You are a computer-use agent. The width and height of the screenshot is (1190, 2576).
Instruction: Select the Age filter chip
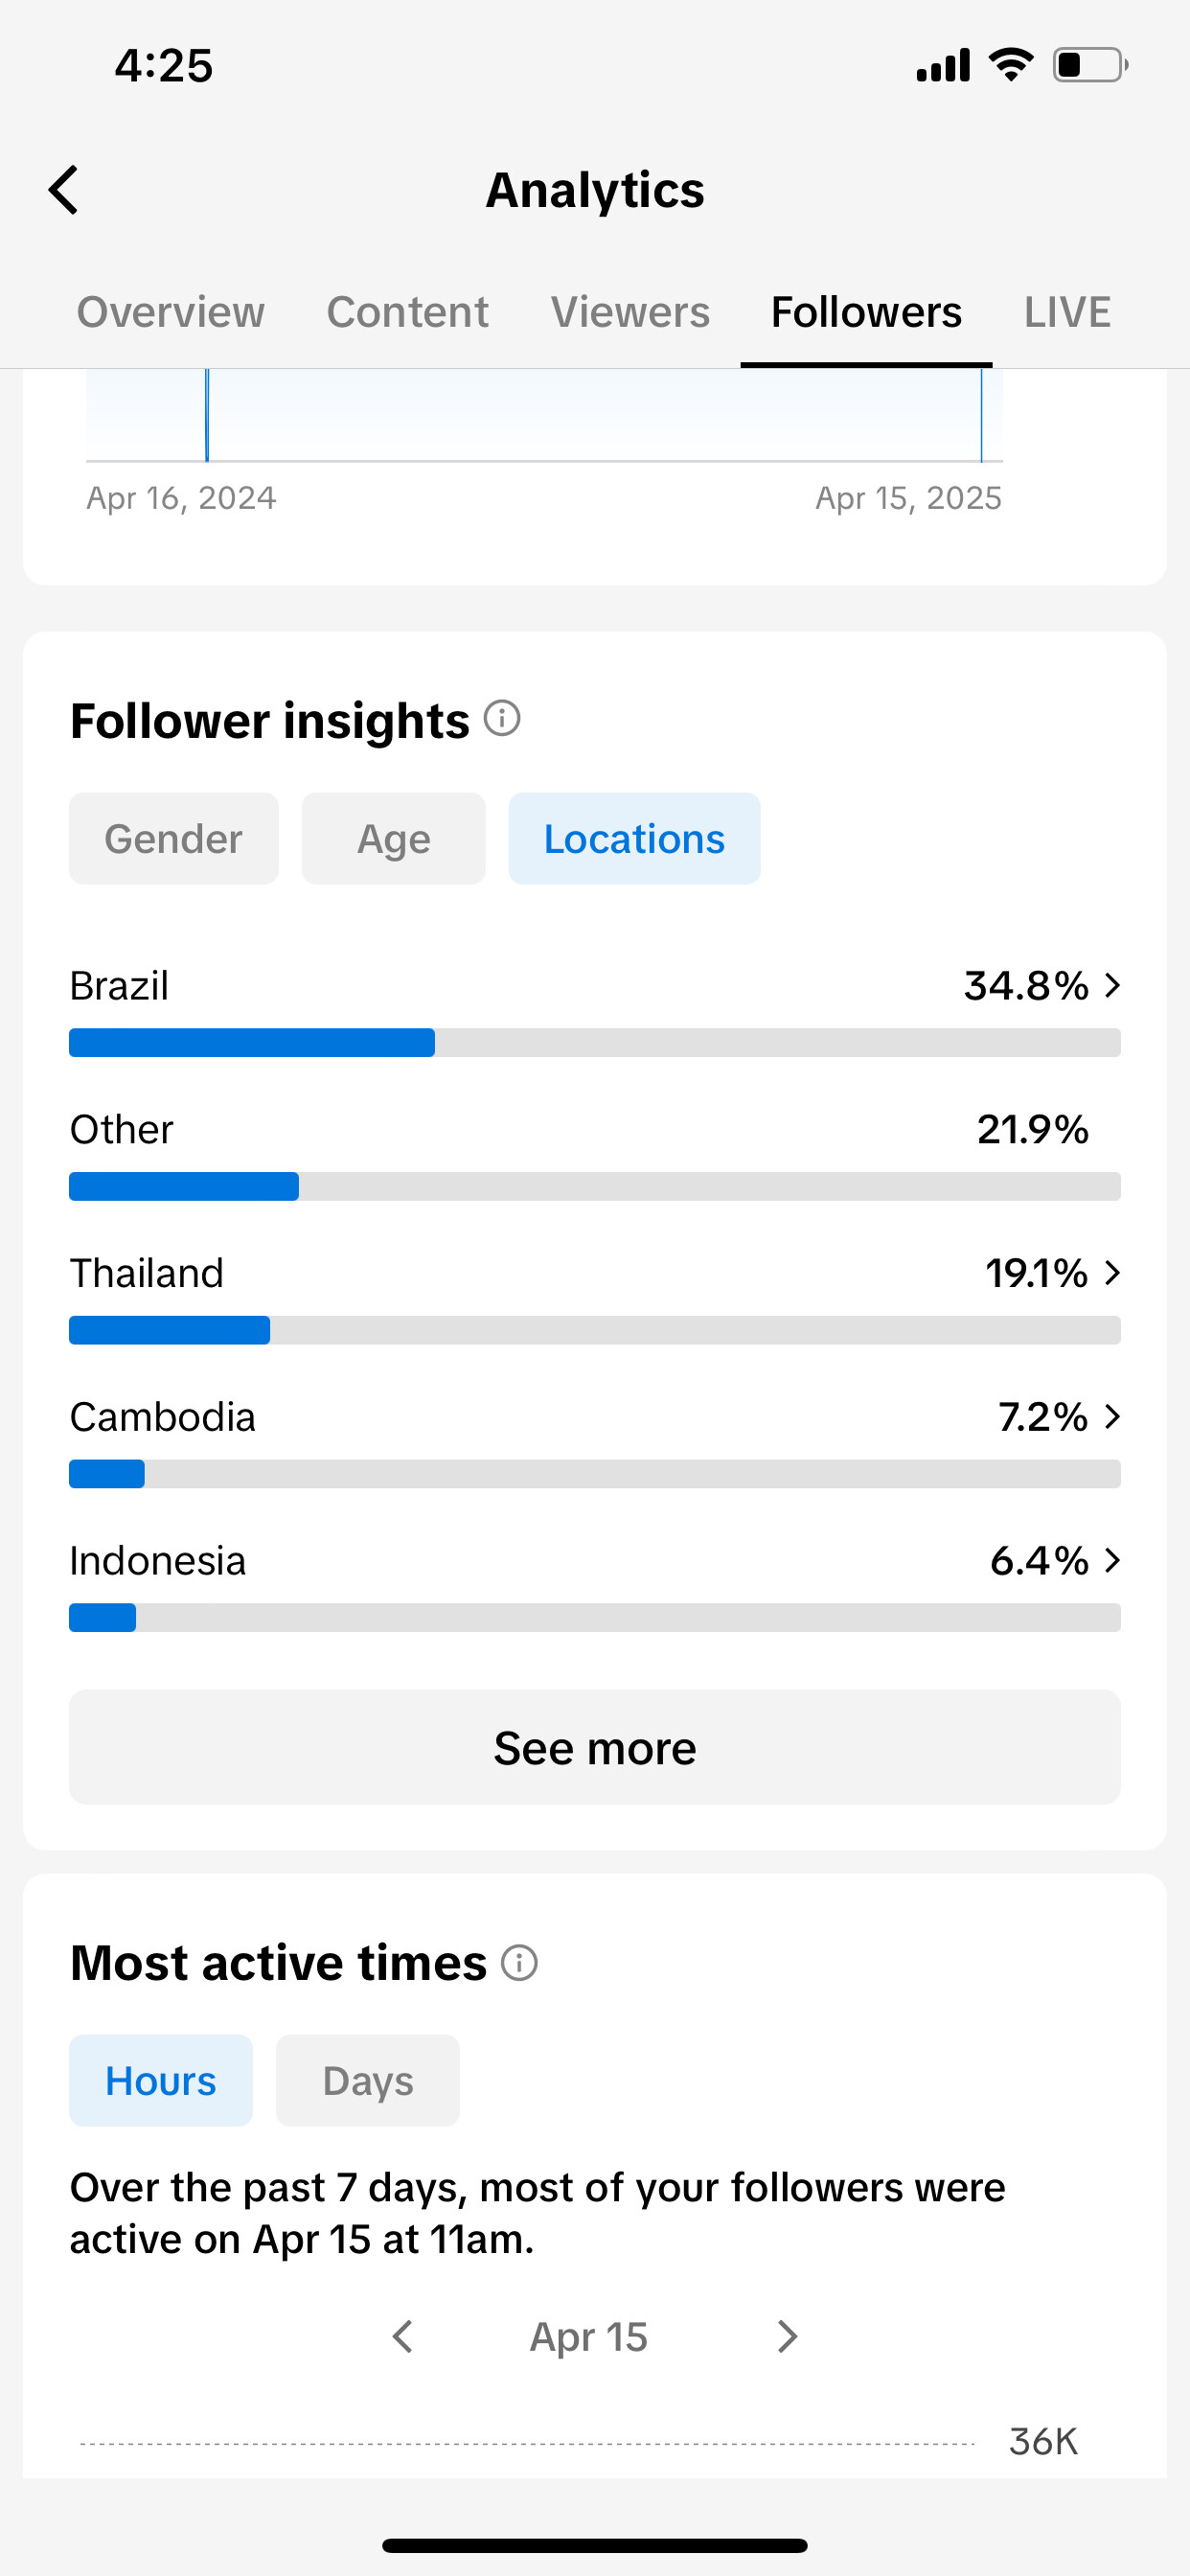[394, 839]
